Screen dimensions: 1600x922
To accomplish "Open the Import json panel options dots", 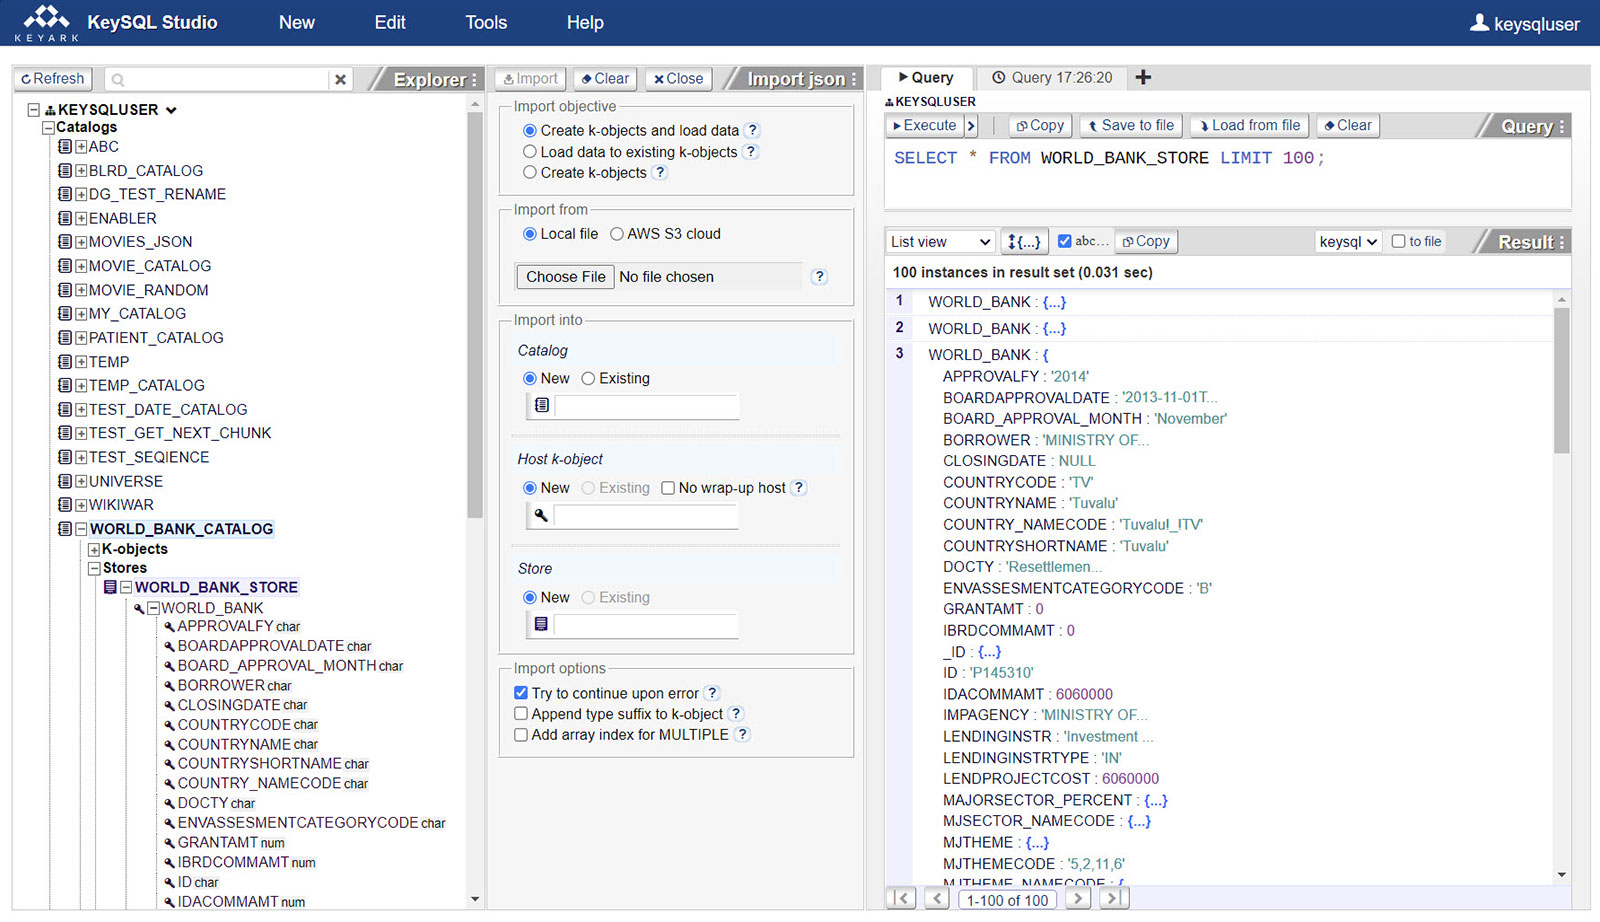I will tap(854, 79).
